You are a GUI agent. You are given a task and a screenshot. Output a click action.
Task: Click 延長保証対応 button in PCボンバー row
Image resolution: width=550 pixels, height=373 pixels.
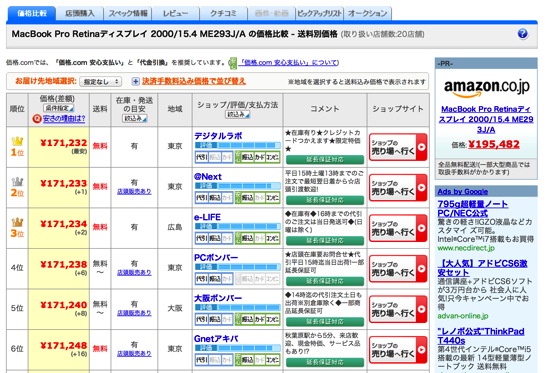tap(325, 281)
